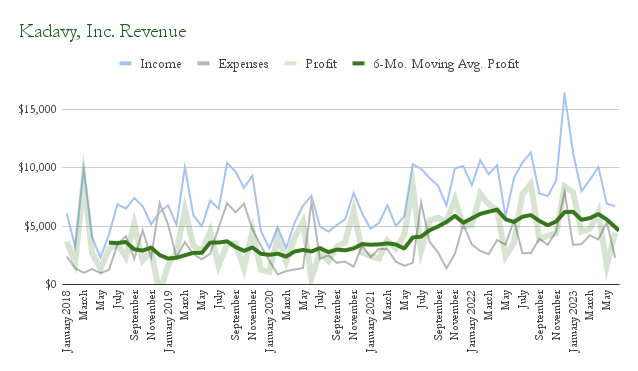Click the $15,000 y-axis label
638x371 pixels.
click(x=37, y=109)
